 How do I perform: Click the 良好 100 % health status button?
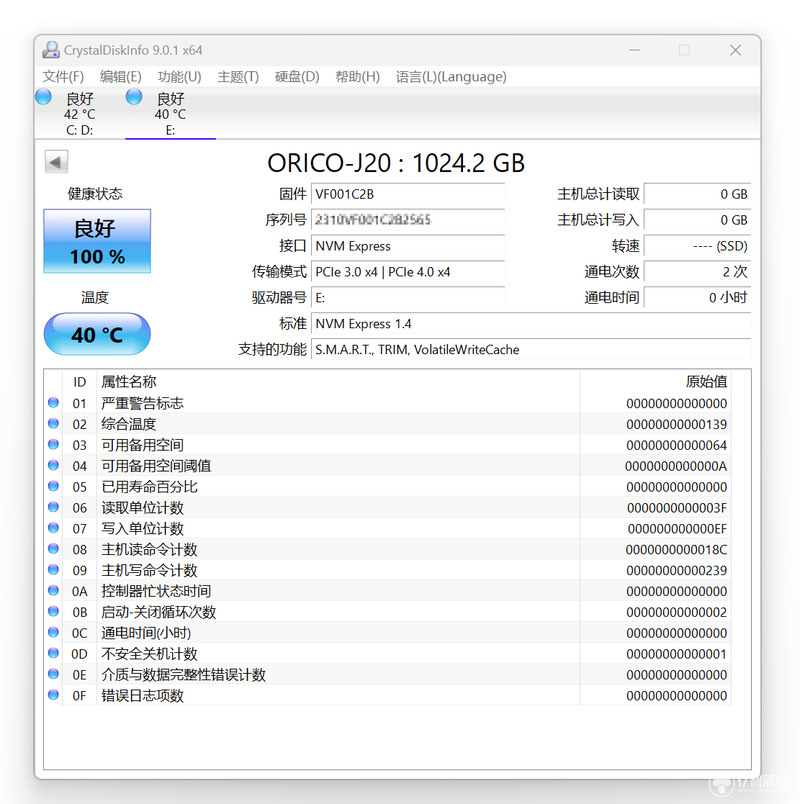(x=97, y=241)
